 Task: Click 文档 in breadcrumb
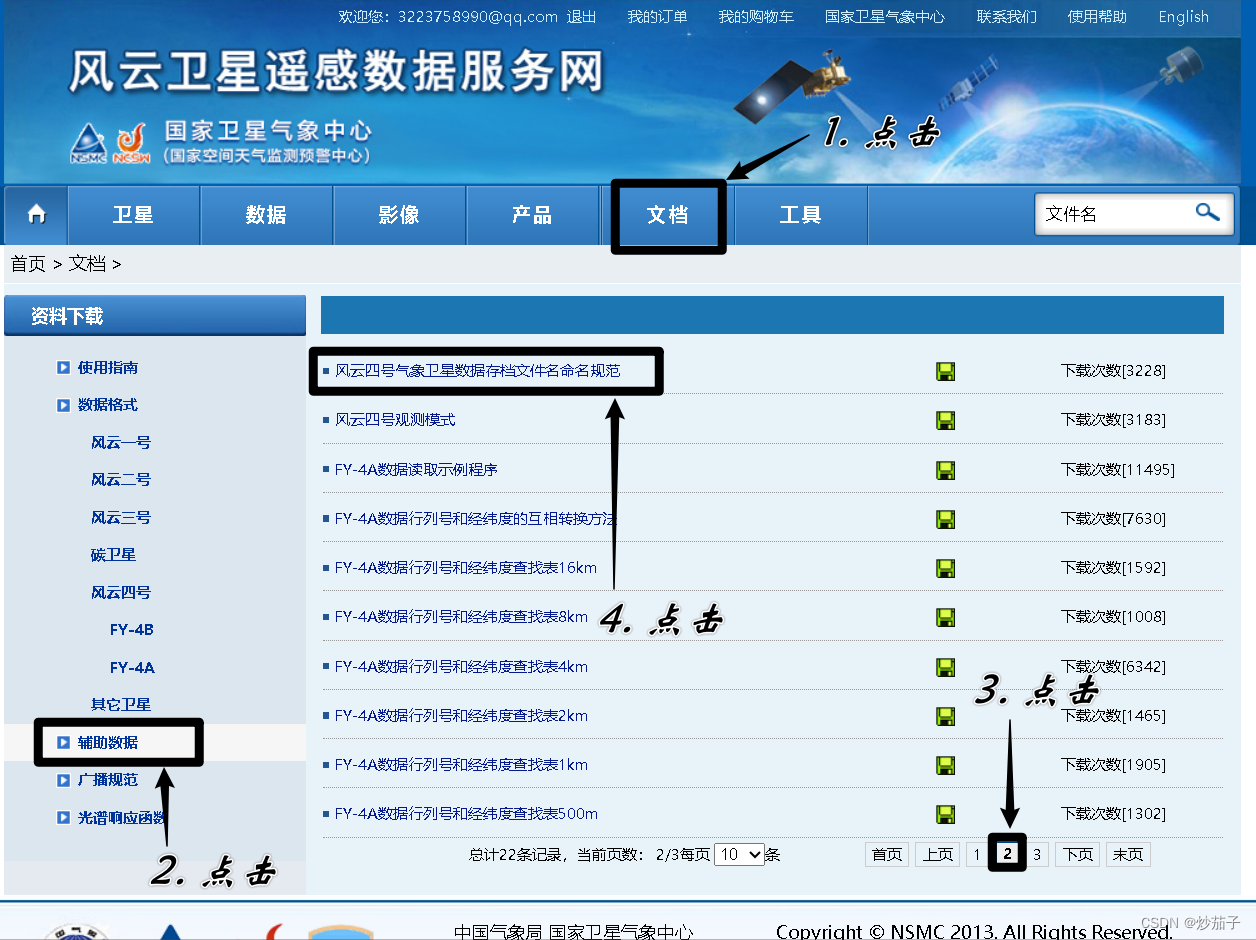(87, 264)
